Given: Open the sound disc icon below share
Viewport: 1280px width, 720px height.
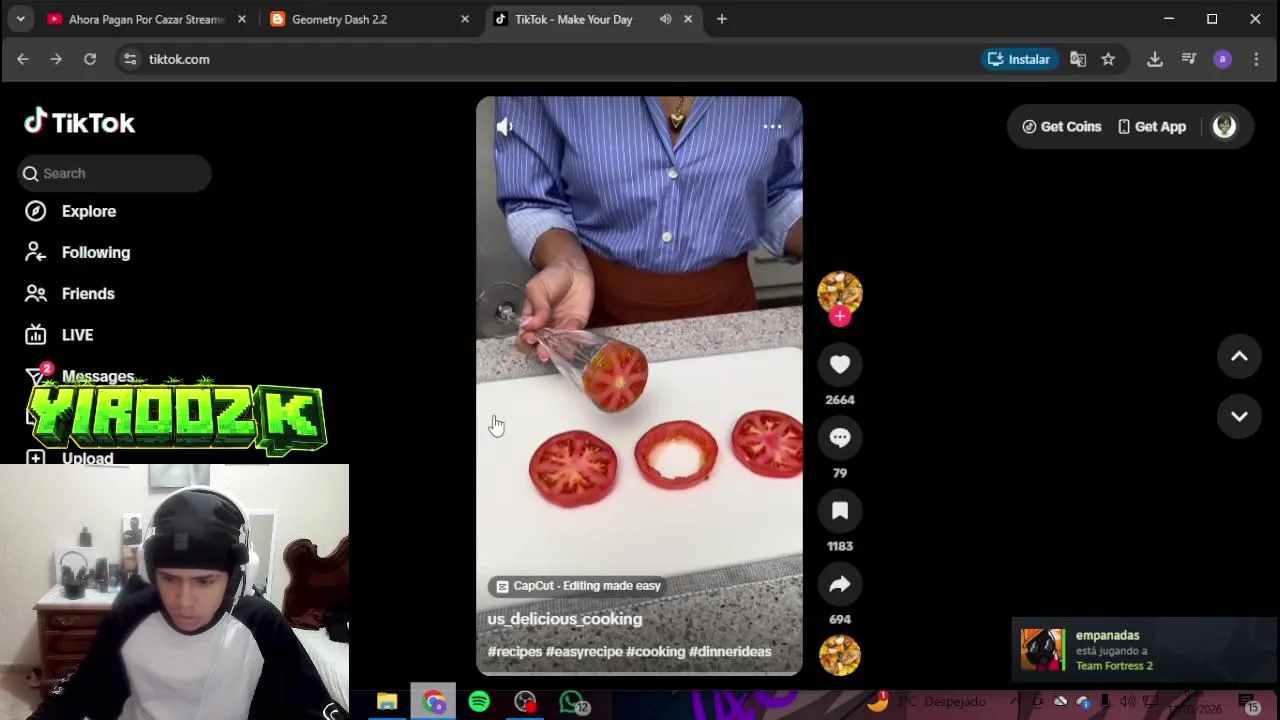Looking at the screenshot, I should (840, 655).
